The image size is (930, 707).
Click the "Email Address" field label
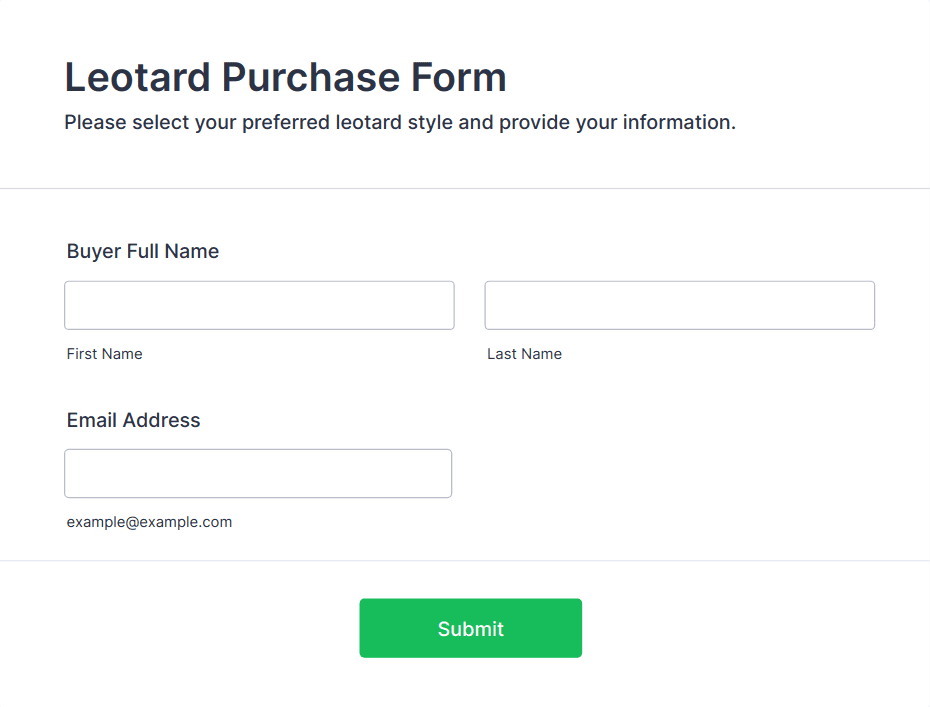[x=133, y=420]
